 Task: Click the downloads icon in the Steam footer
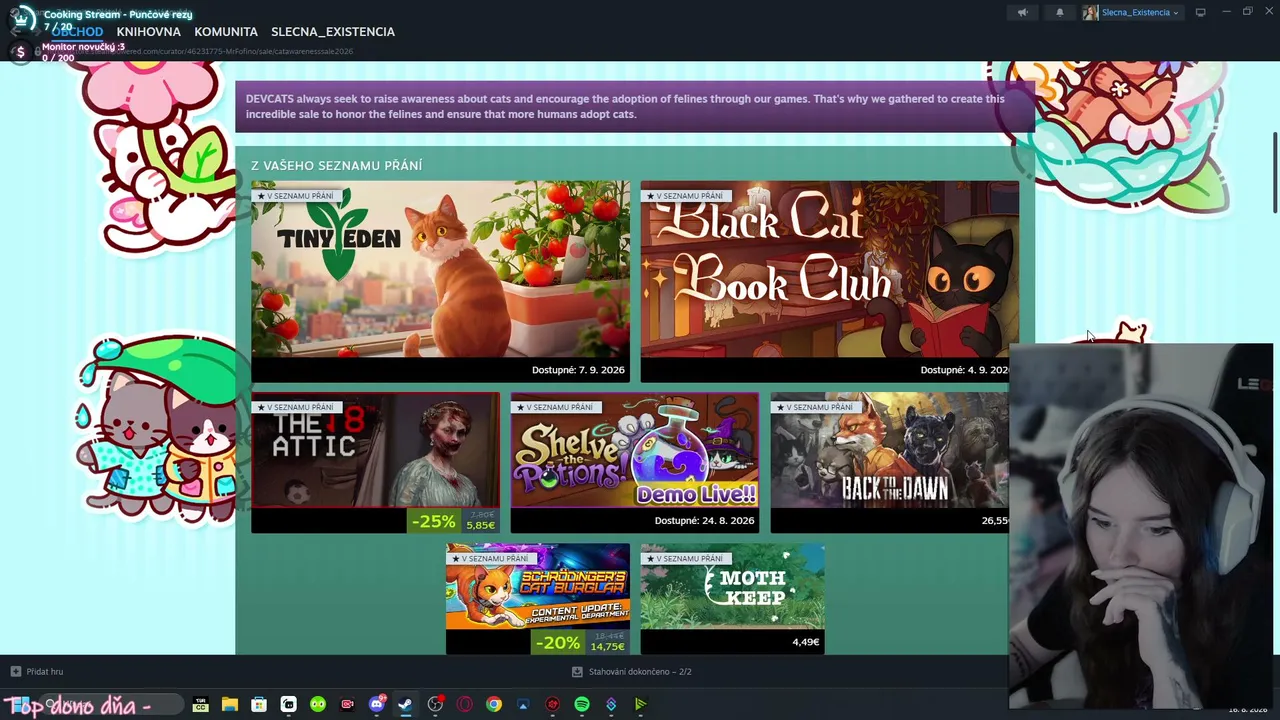tap(577, 672)
